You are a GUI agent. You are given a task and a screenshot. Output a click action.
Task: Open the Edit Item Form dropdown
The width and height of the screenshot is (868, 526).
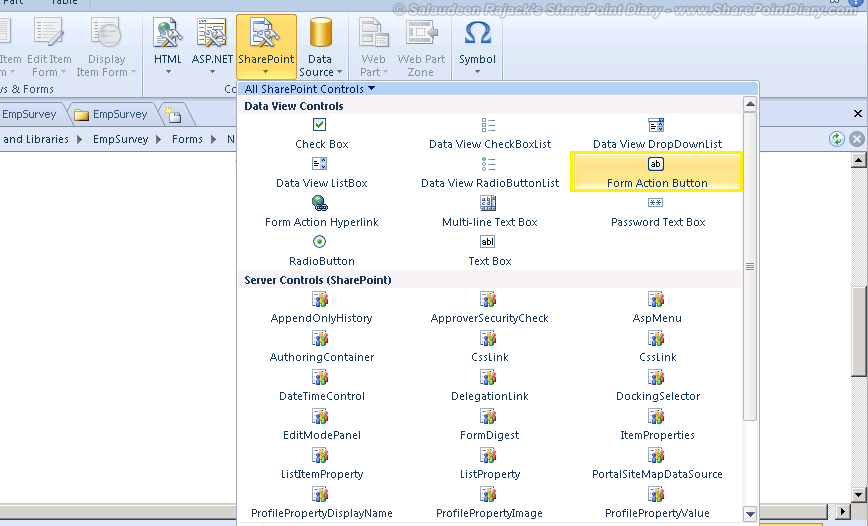pos(49,47)
